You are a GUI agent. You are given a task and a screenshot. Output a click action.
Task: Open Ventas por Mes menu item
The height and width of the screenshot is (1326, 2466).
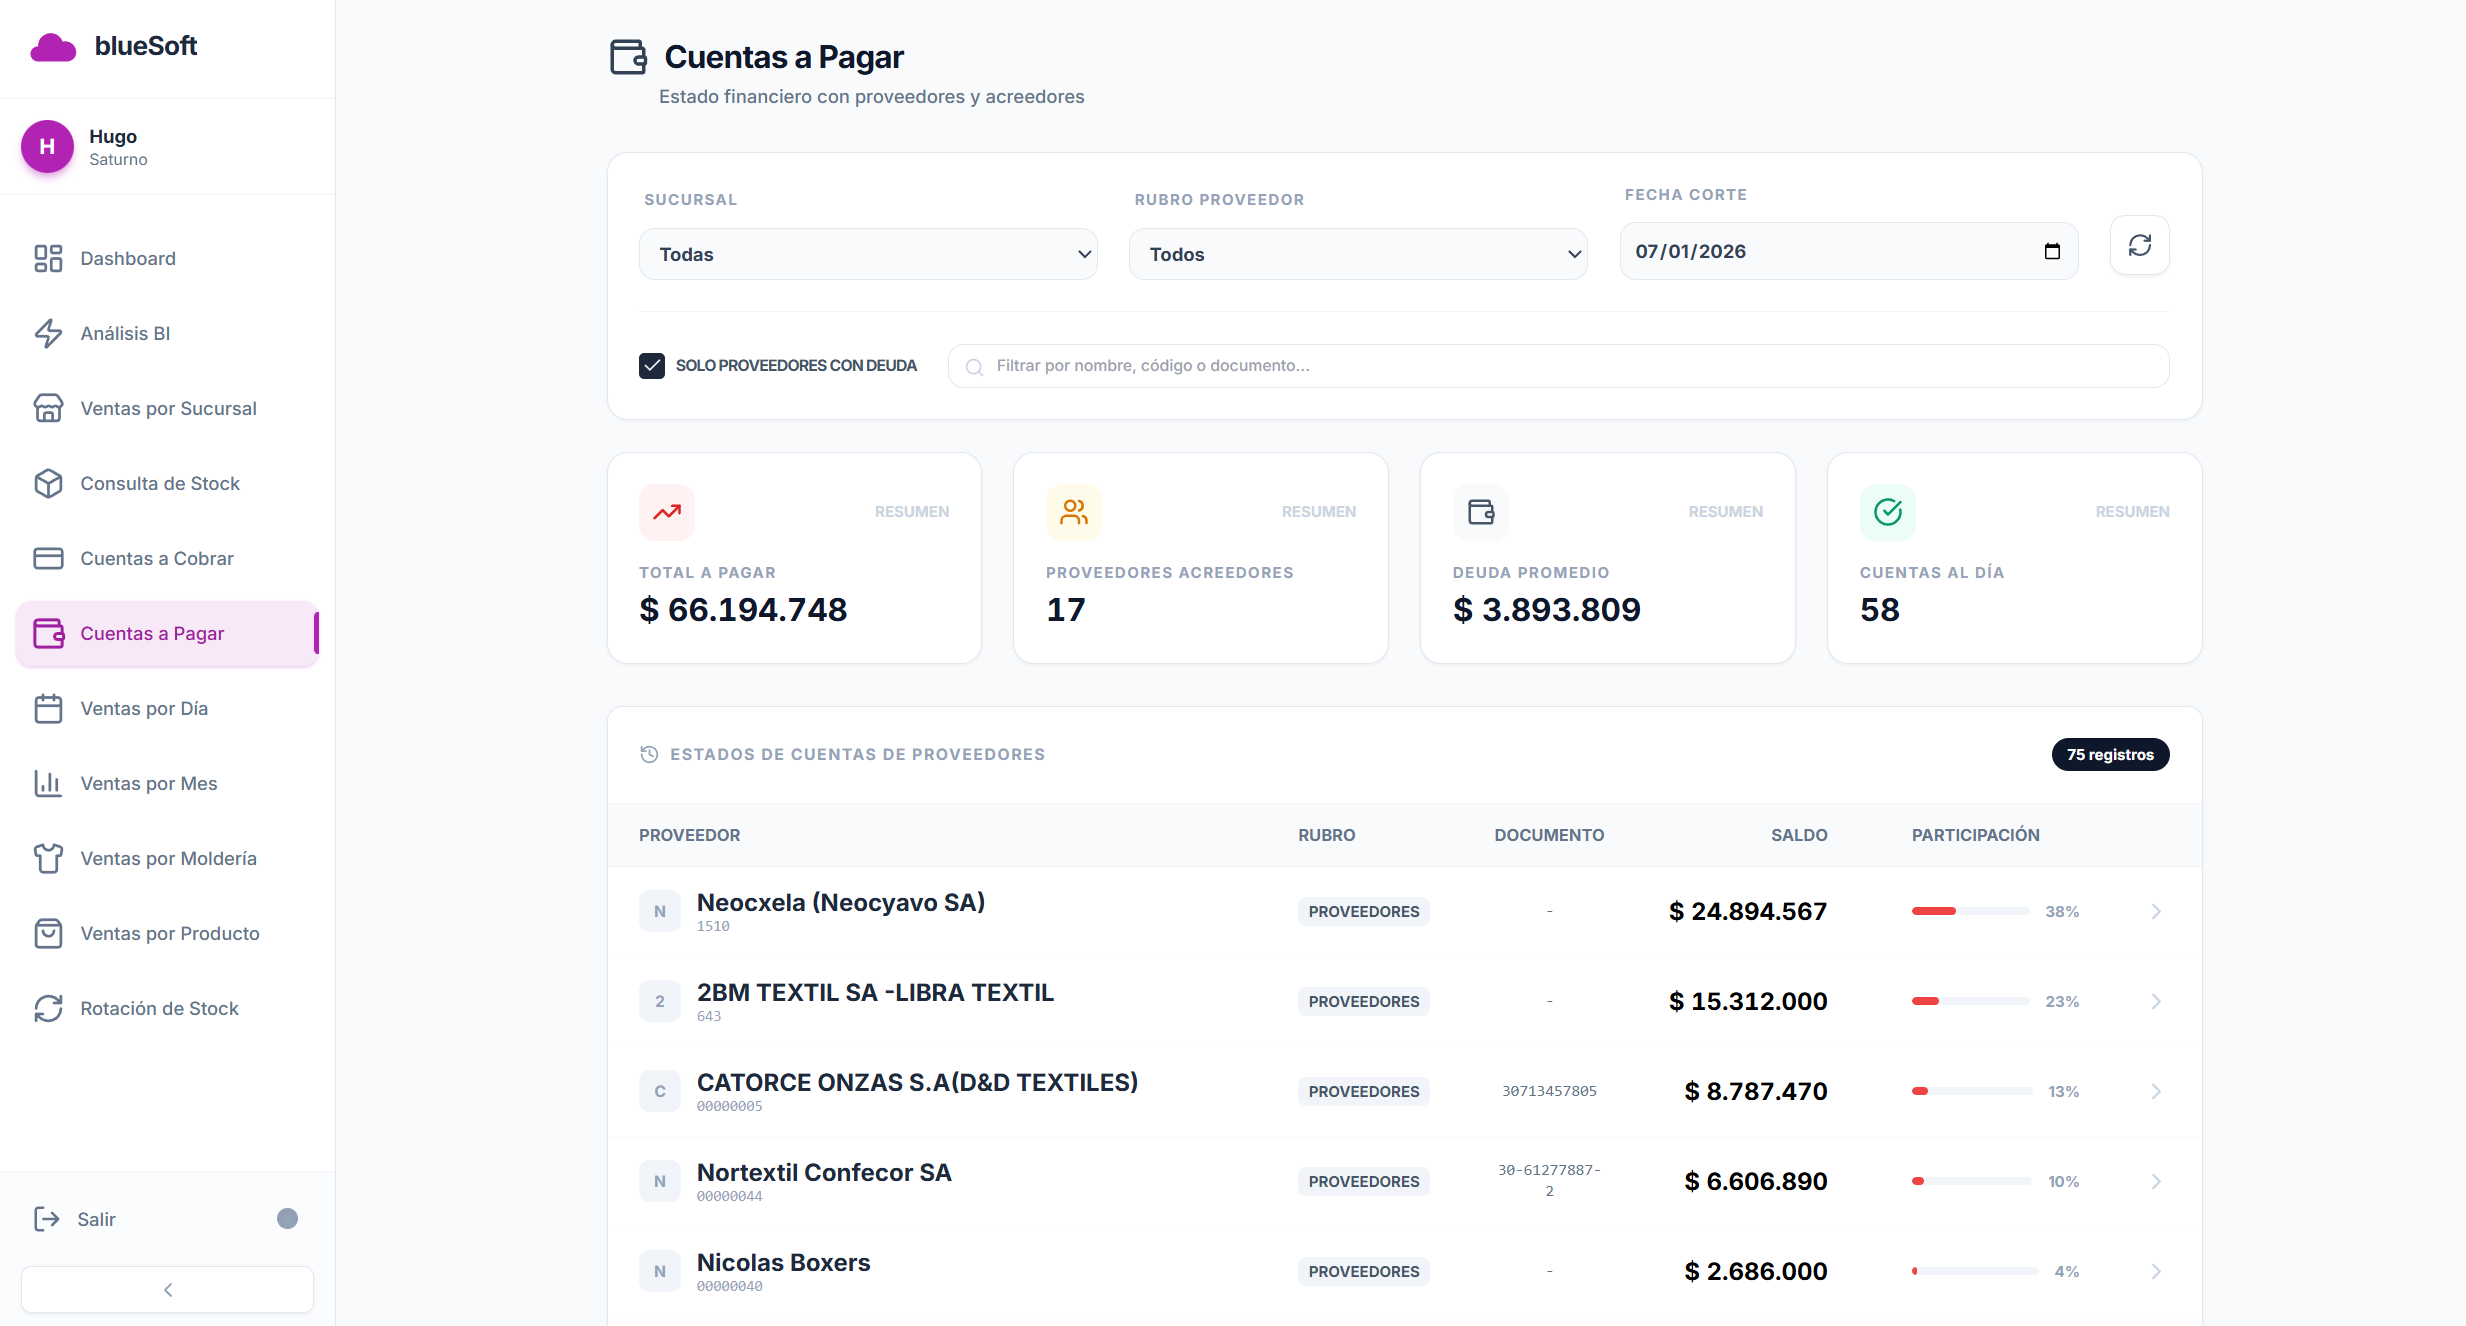point(149,783)
